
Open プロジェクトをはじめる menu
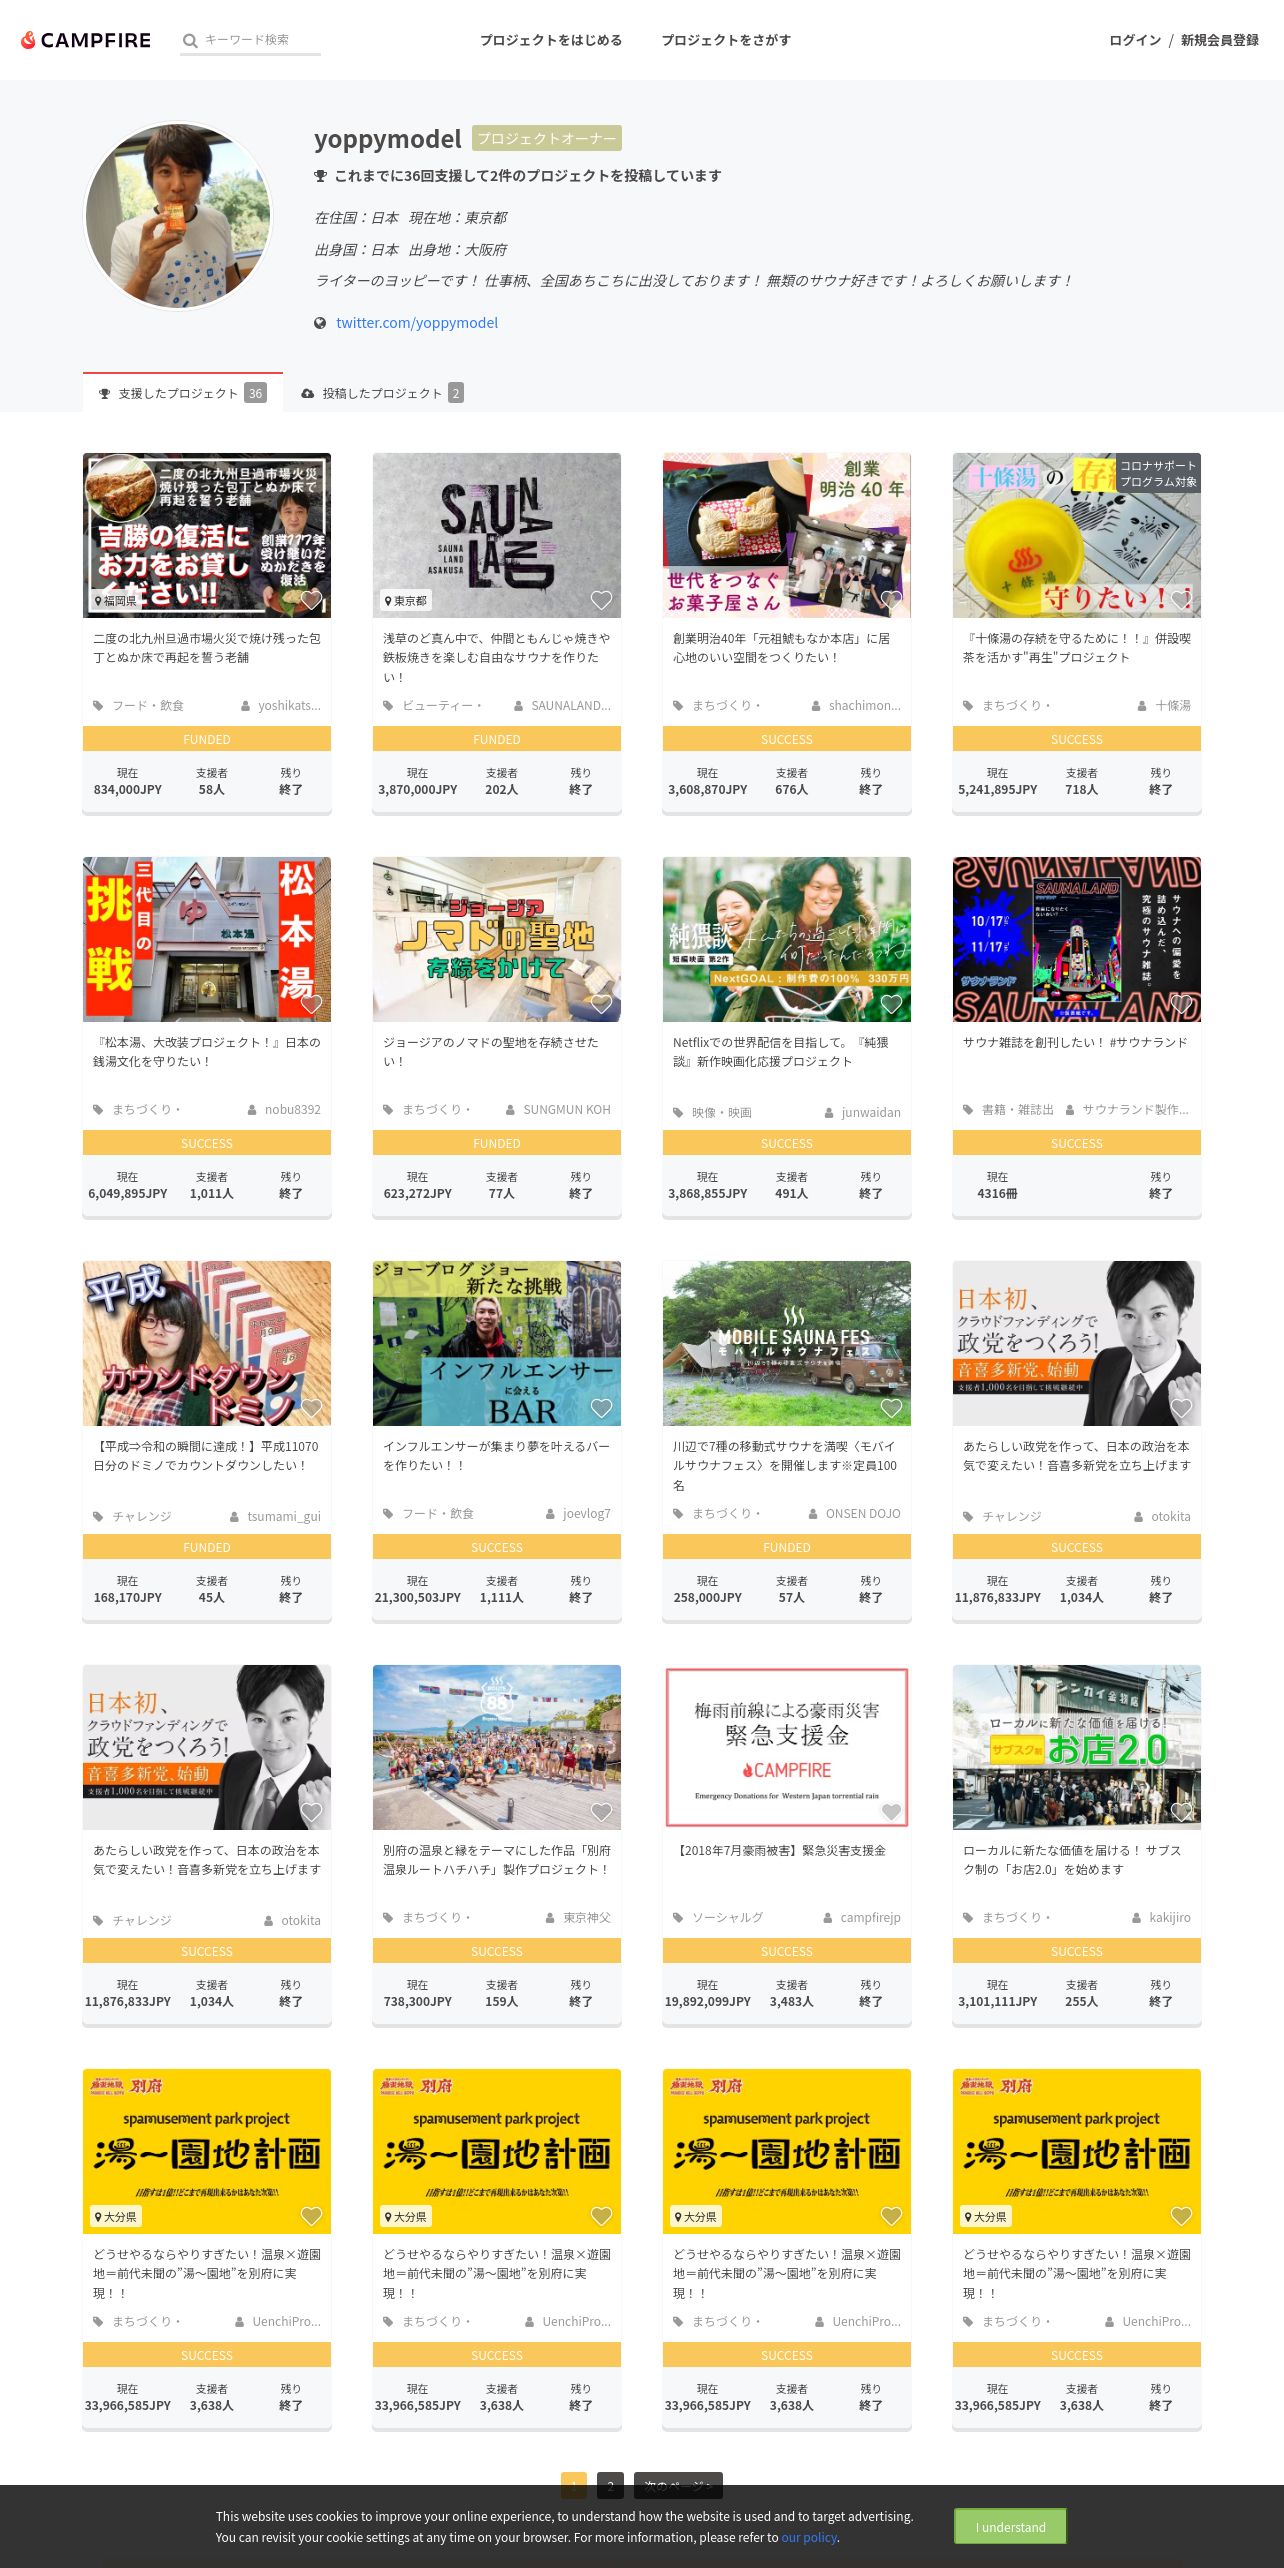click(x=551, y=40)
